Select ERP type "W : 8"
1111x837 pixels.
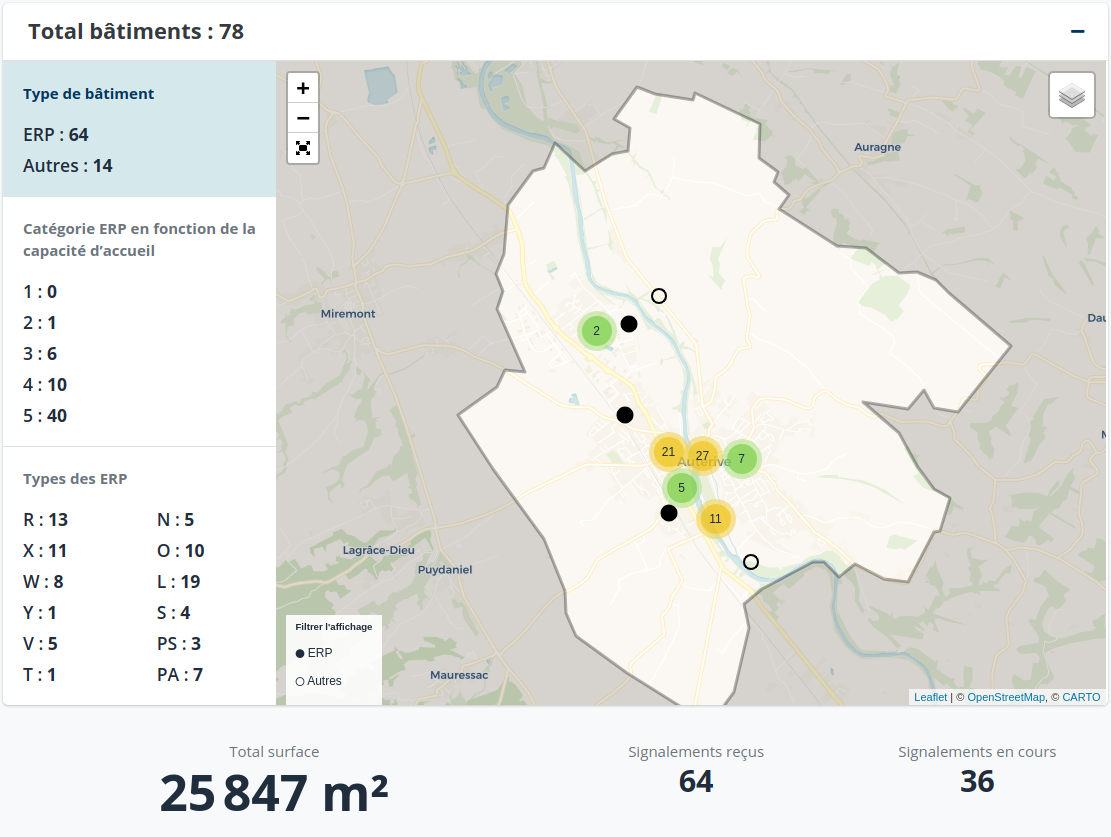[x=43, y=582]
